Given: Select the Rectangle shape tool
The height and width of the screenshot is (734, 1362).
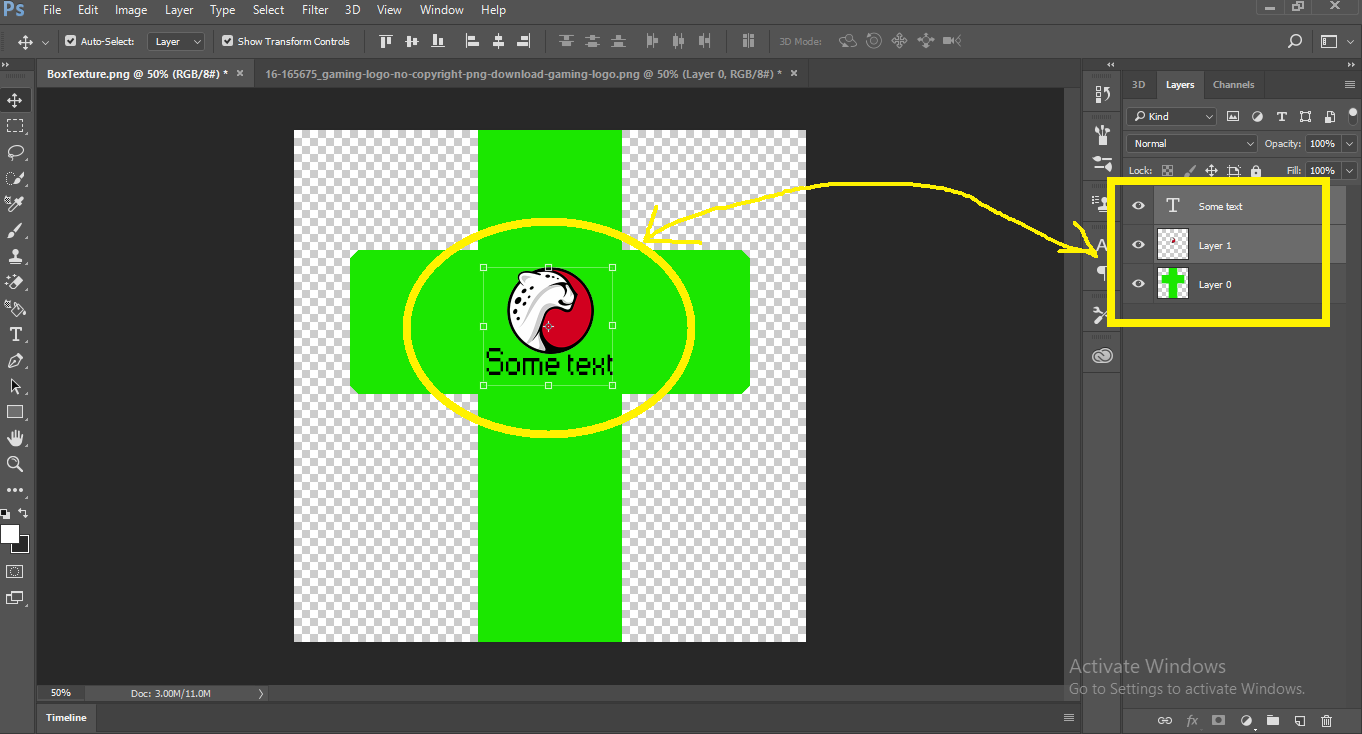Looking at the screenshot, I should [x=15, y=412].
